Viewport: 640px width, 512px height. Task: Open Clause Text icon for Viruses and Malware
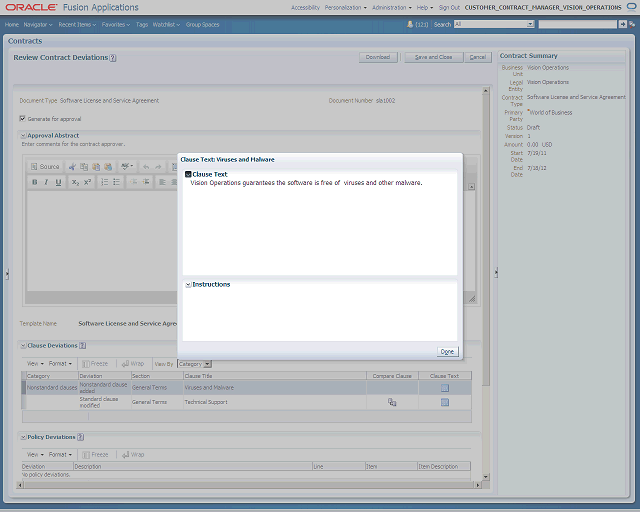445,388
